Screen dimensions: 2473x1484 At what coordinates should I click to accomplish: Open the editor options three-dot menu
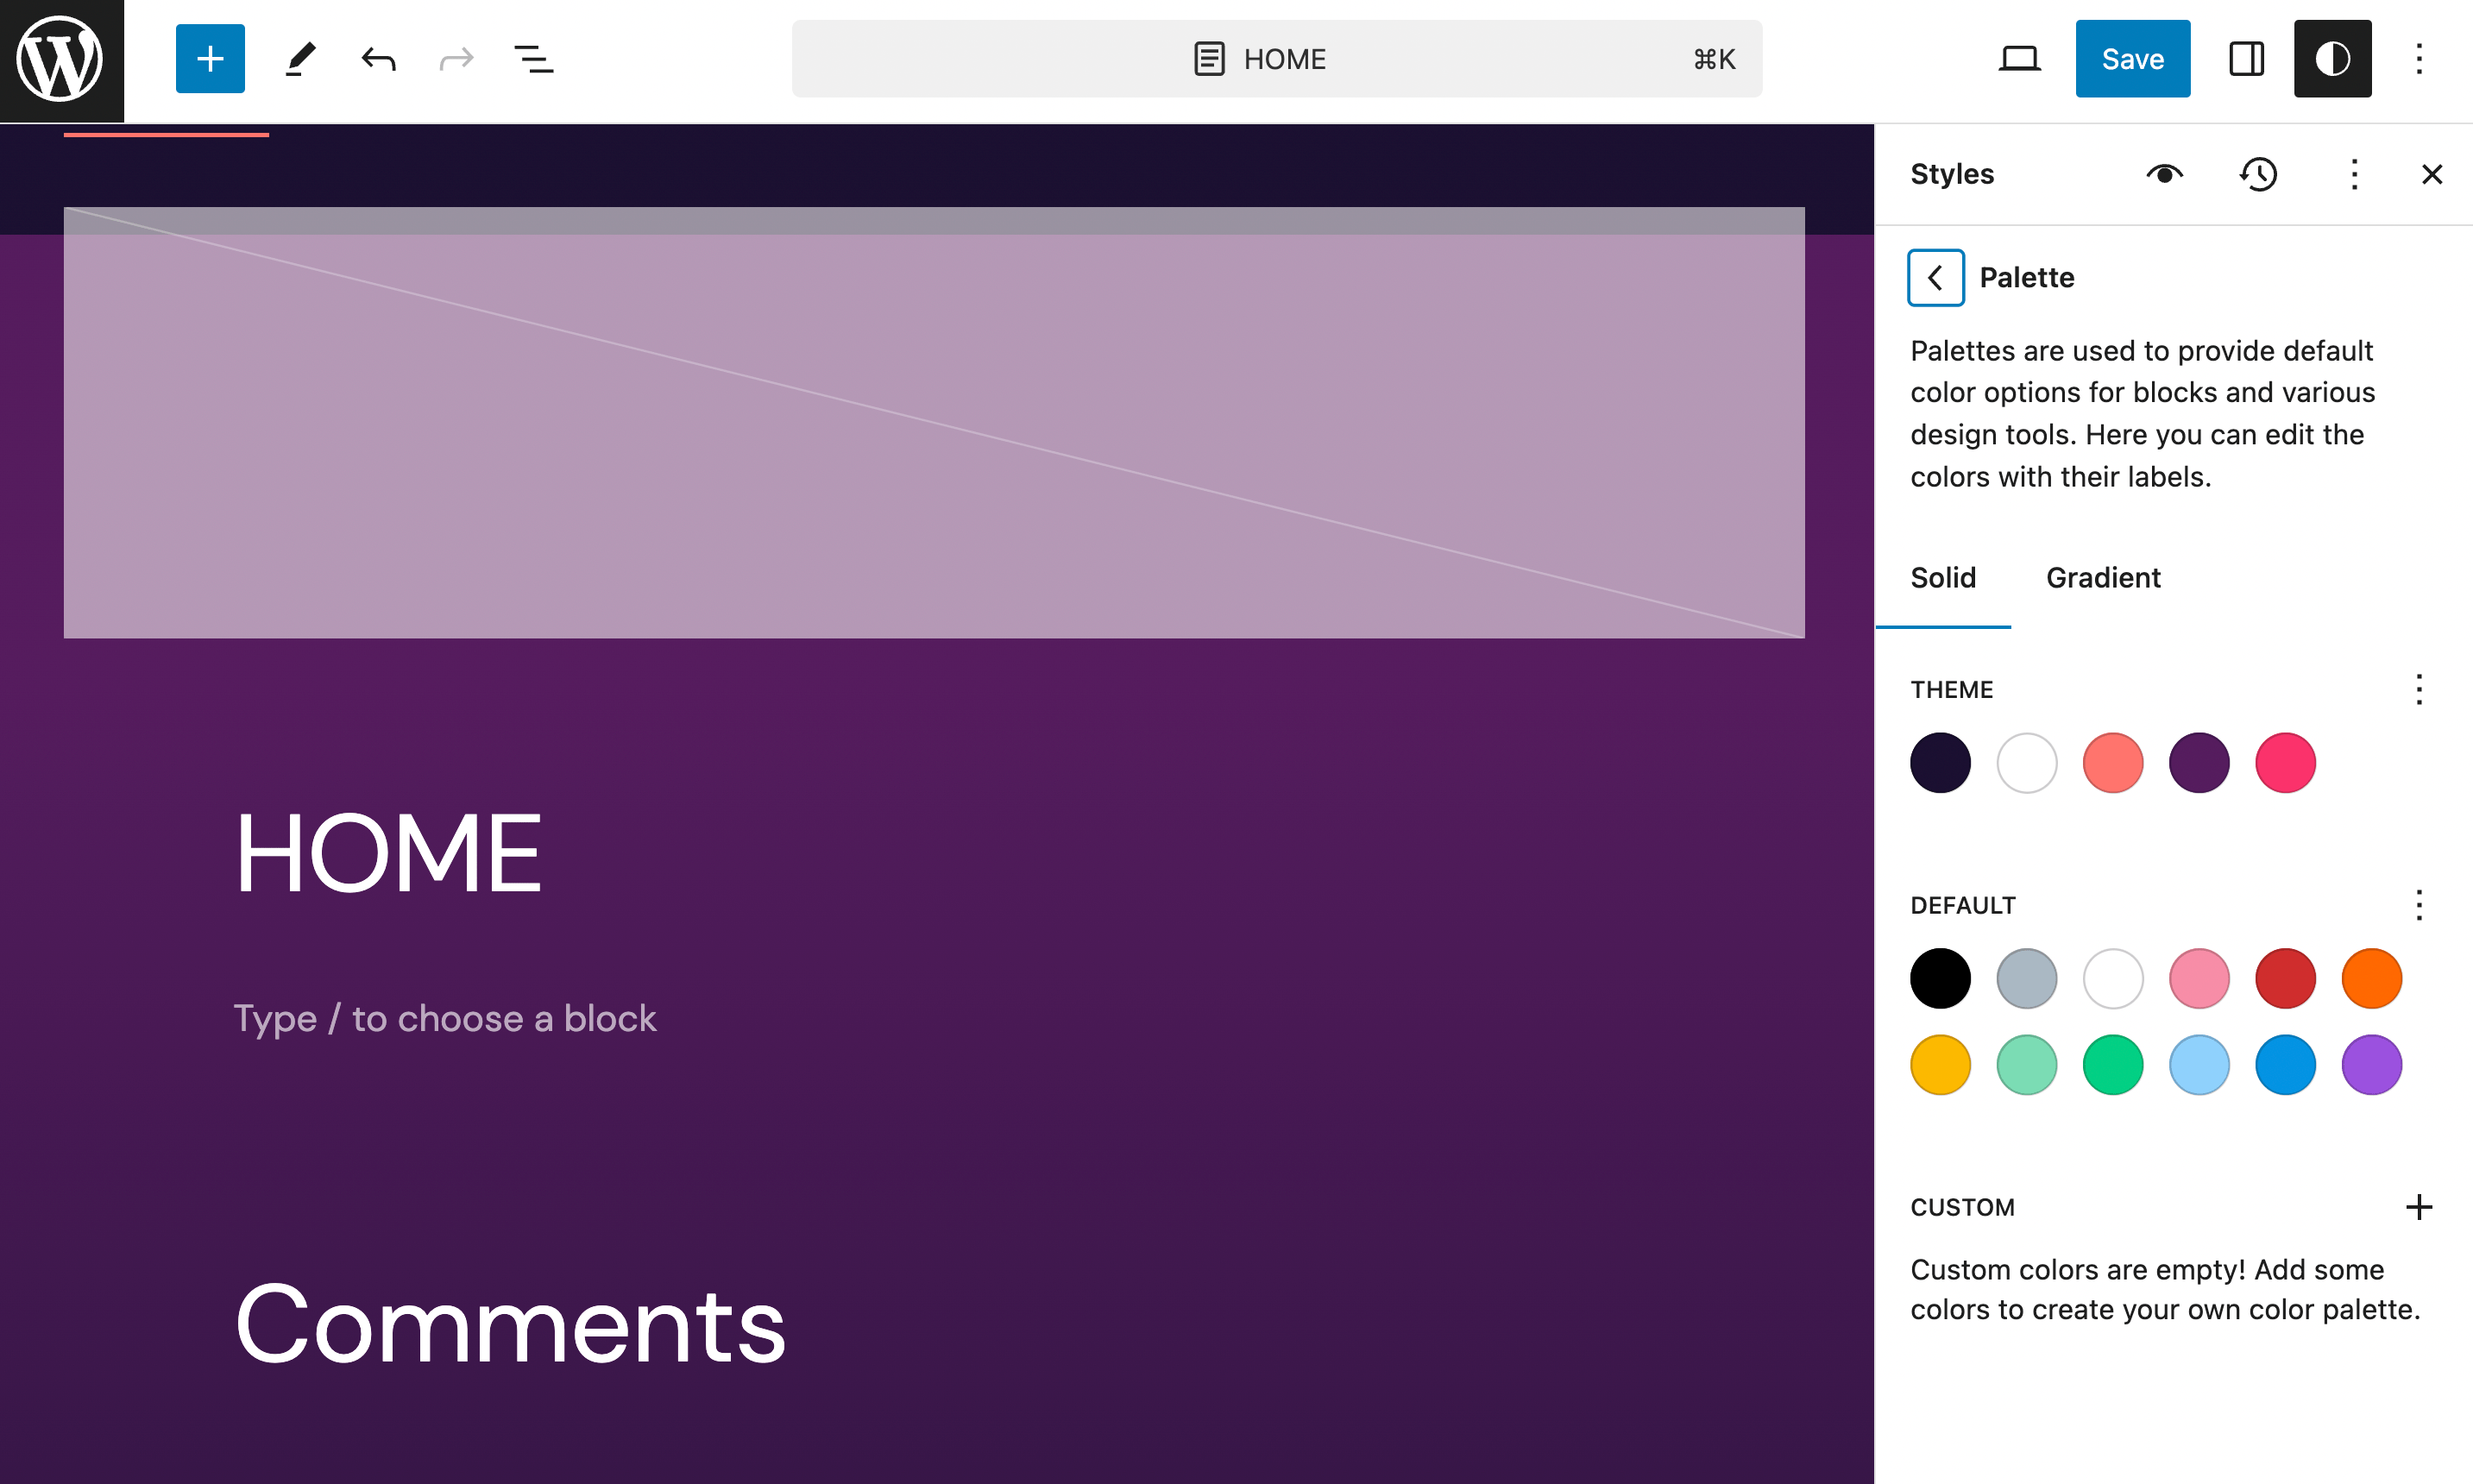[2419, 58]
